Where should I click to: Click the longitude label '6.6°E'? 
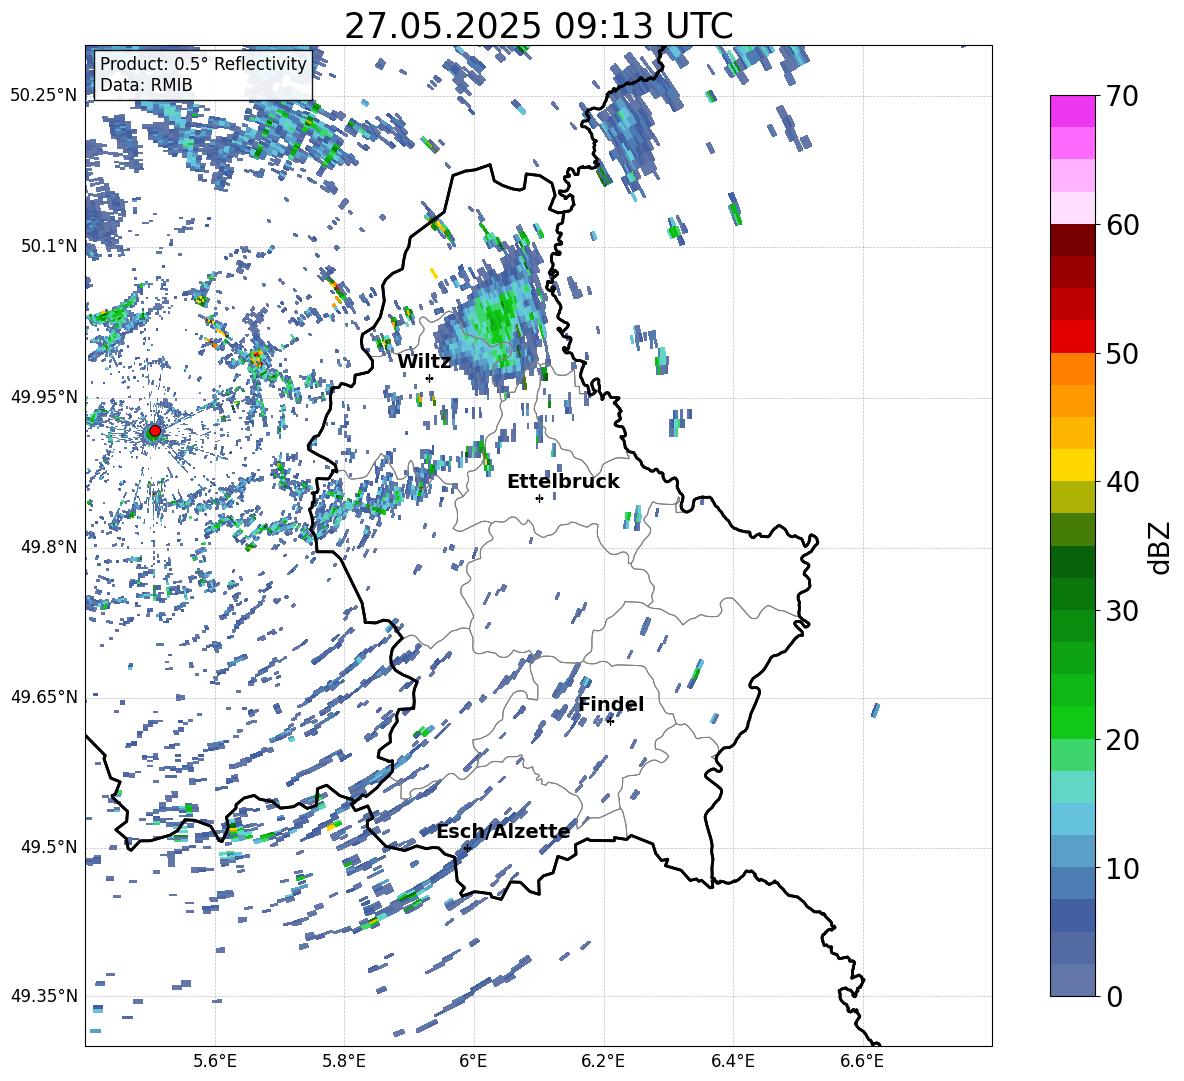(862, 1061)
